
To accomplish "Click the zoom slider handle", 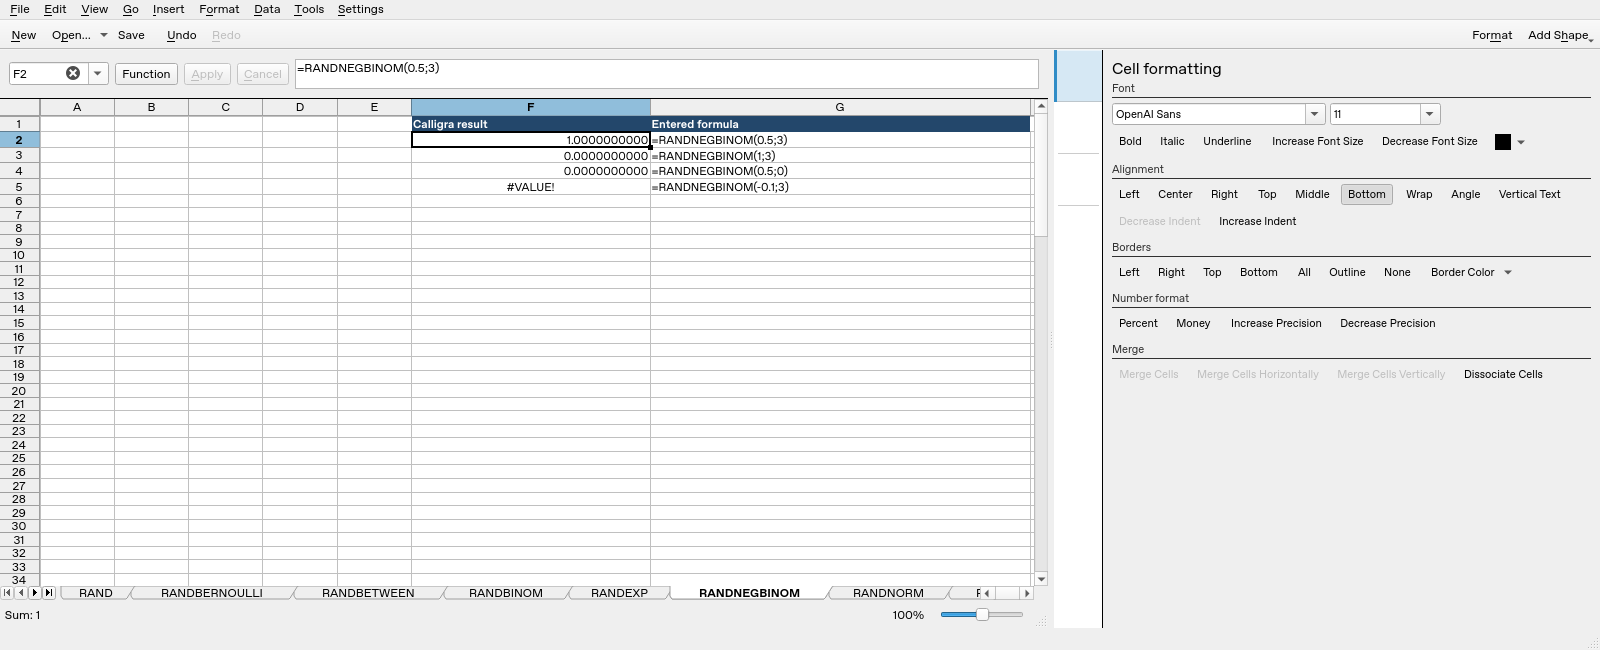I will (x=982, y=615).
